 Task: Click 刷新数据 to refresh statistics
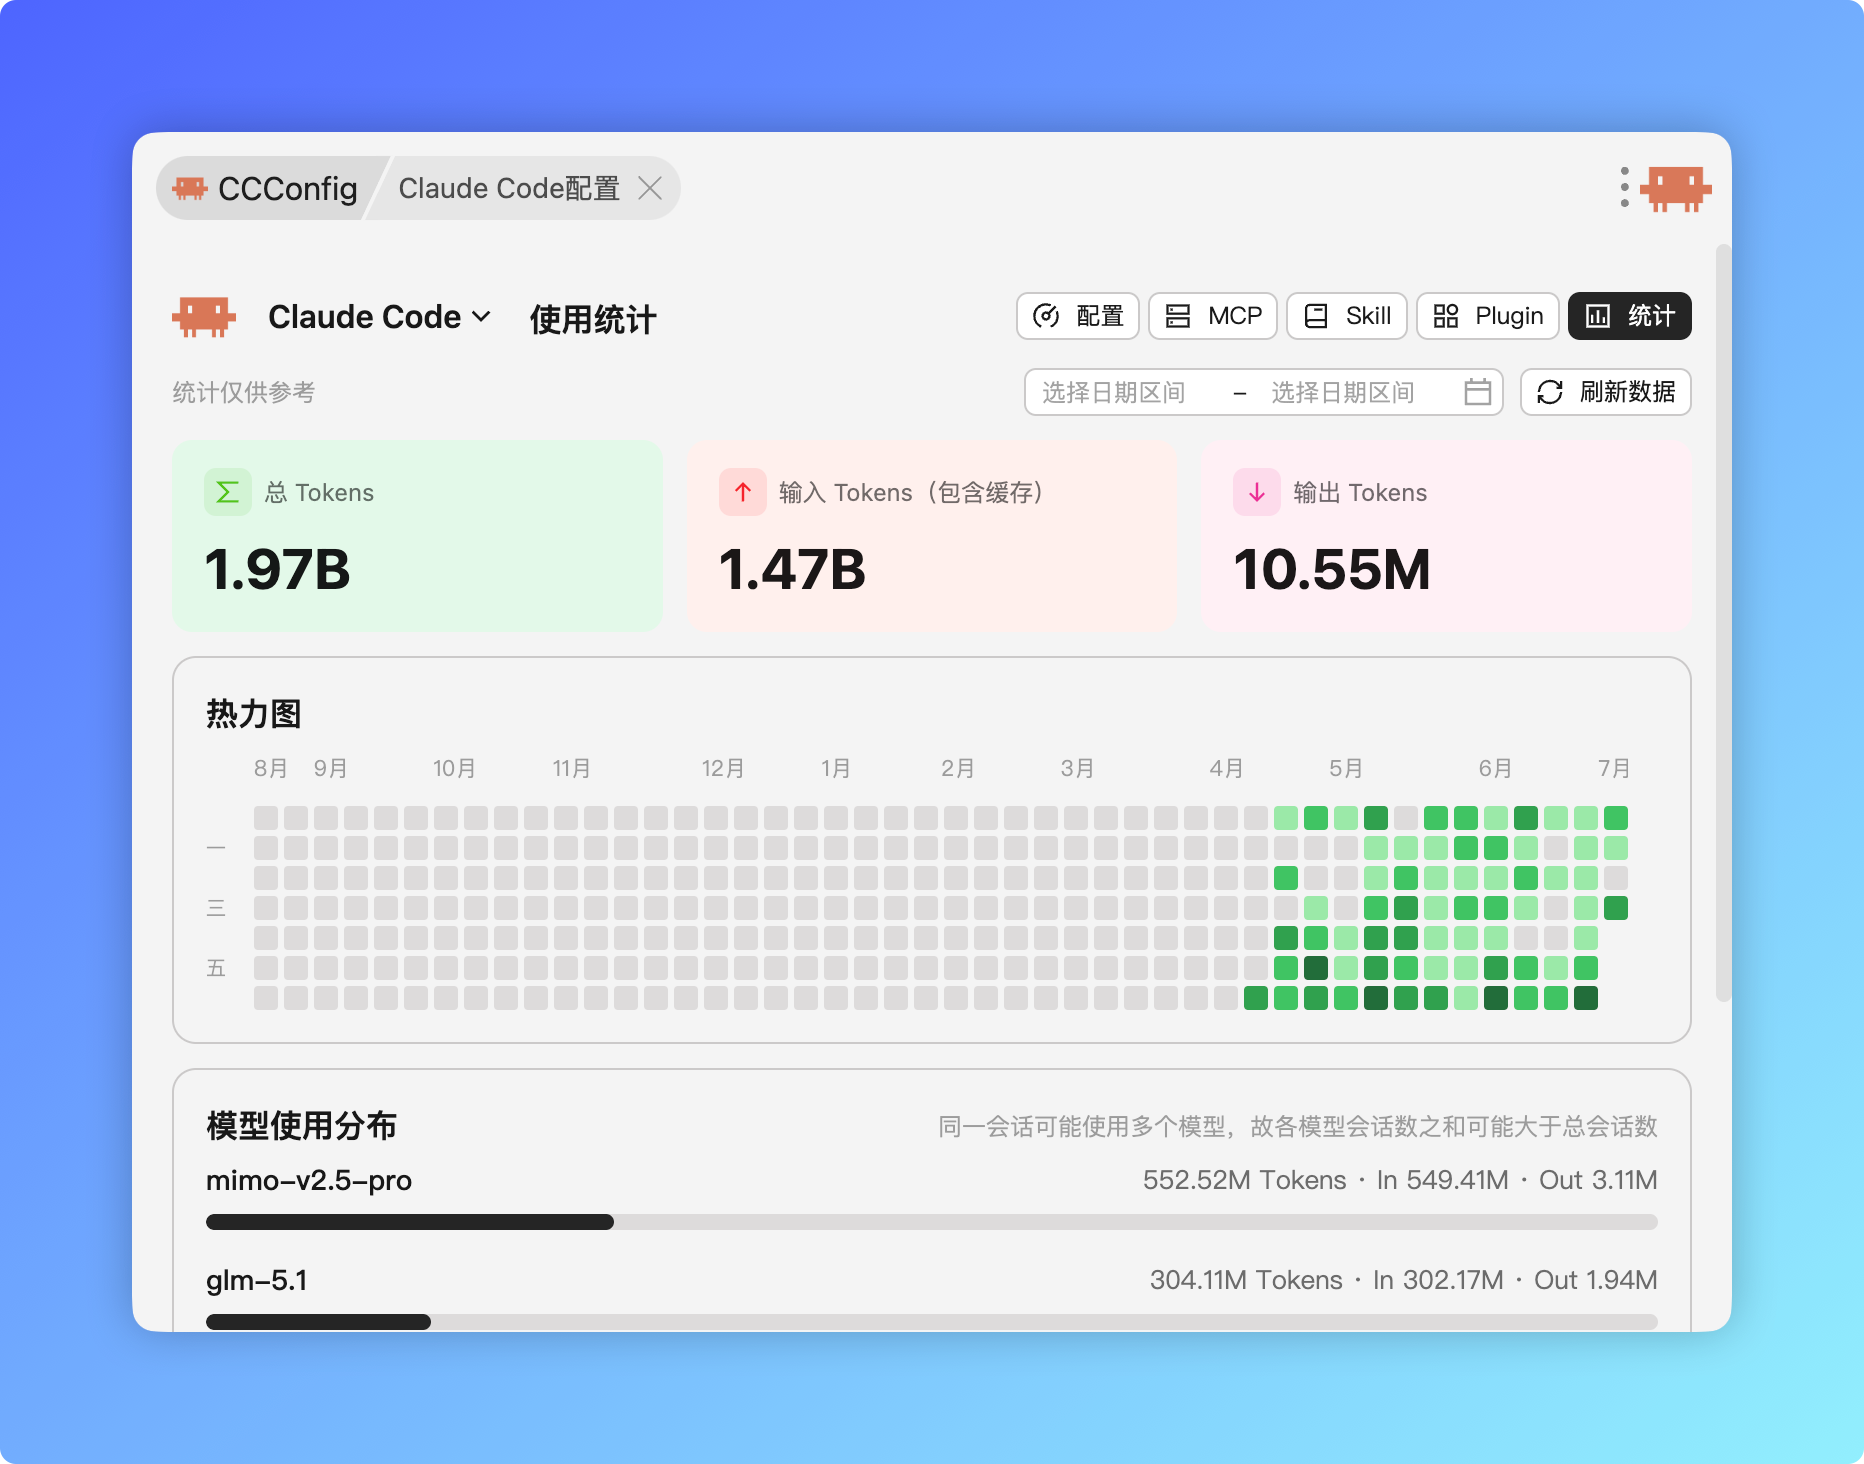pos(1606,392)
